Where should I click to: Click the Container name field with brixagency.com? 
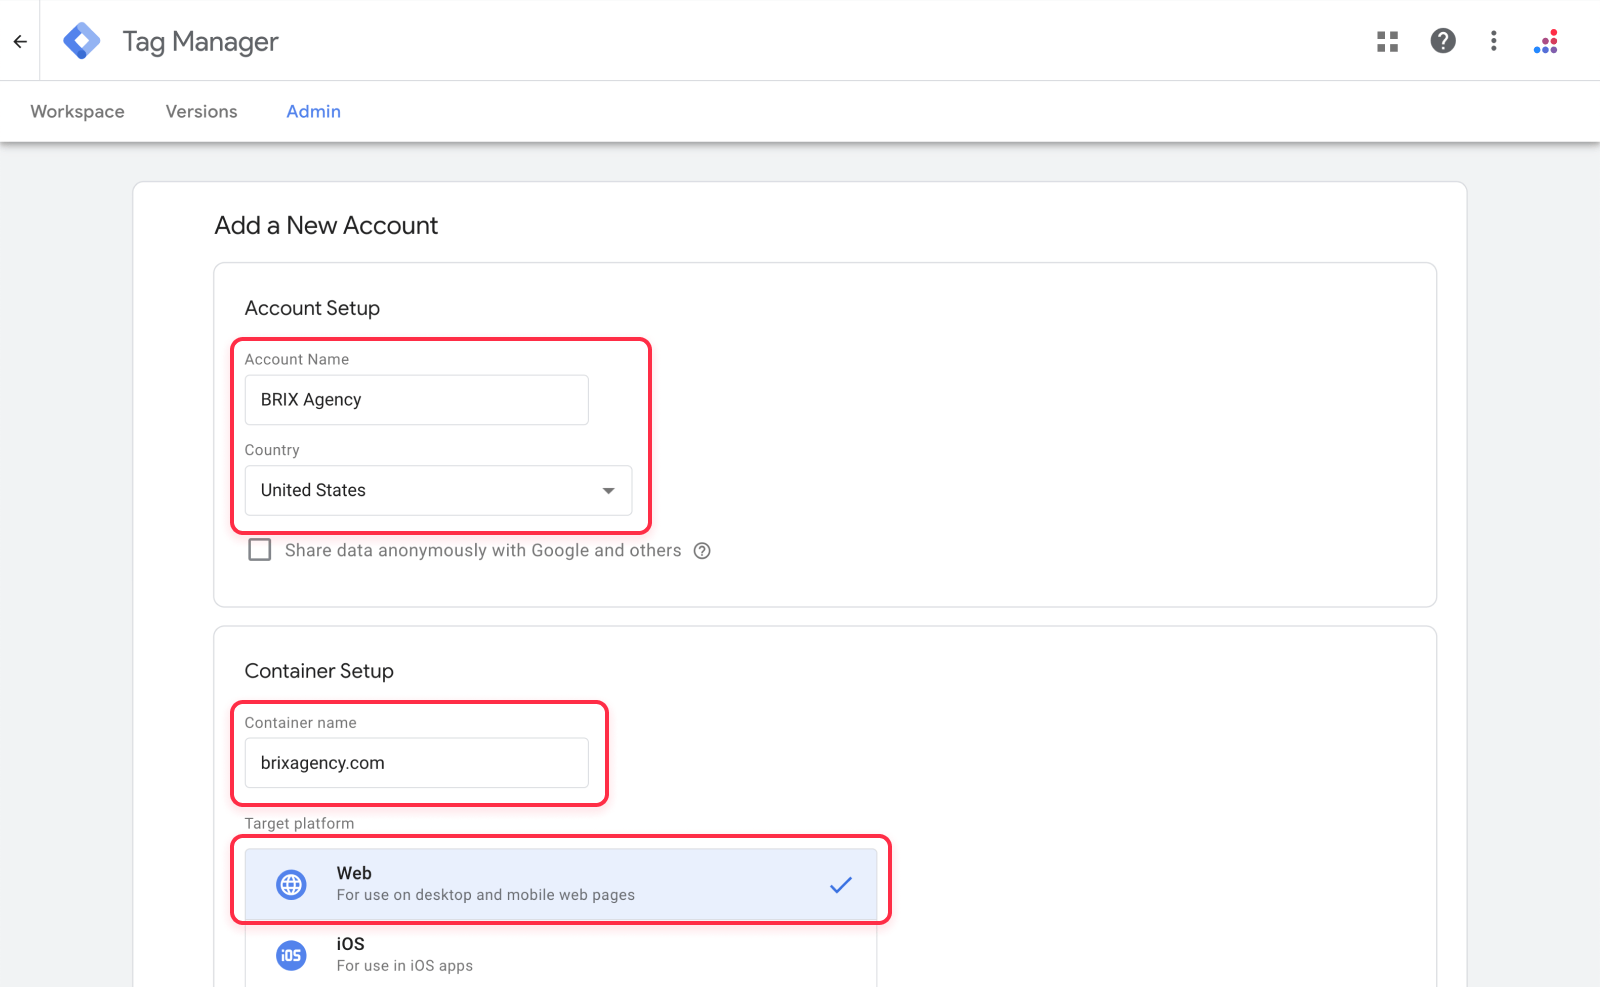point(416,763)
